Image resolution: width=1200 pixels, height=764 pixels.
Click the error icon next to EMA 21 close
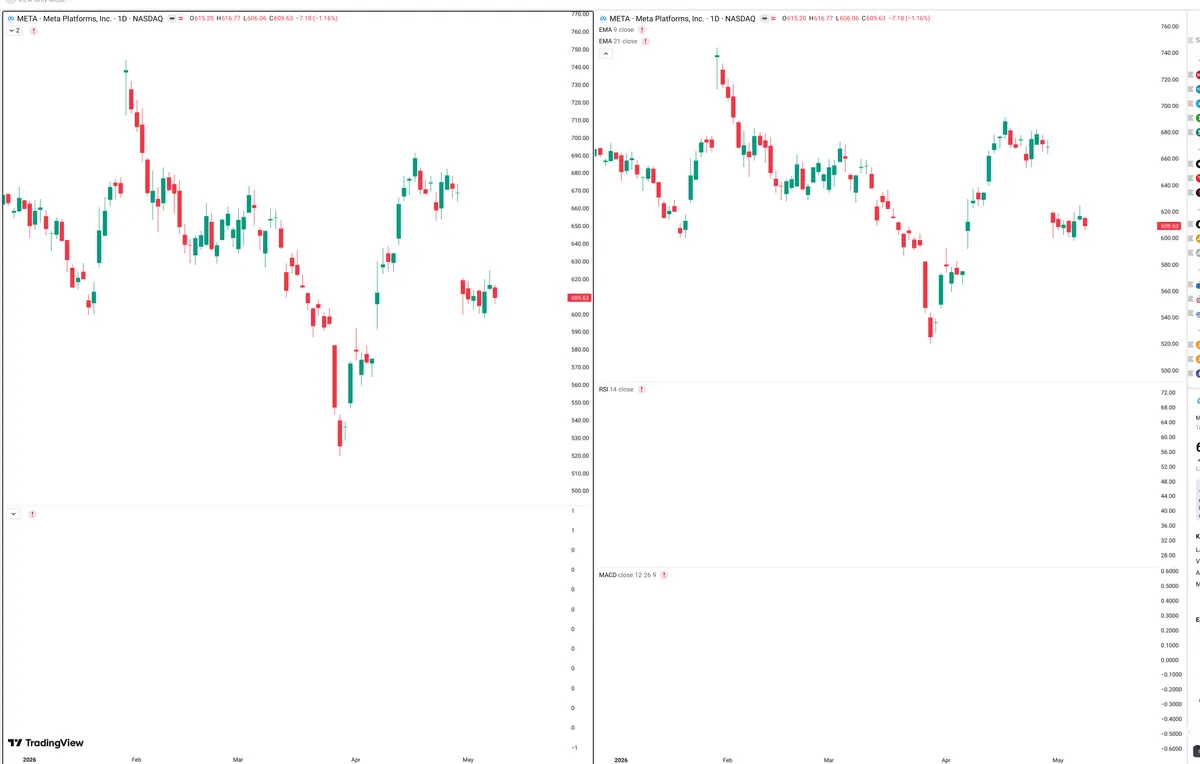644,41
